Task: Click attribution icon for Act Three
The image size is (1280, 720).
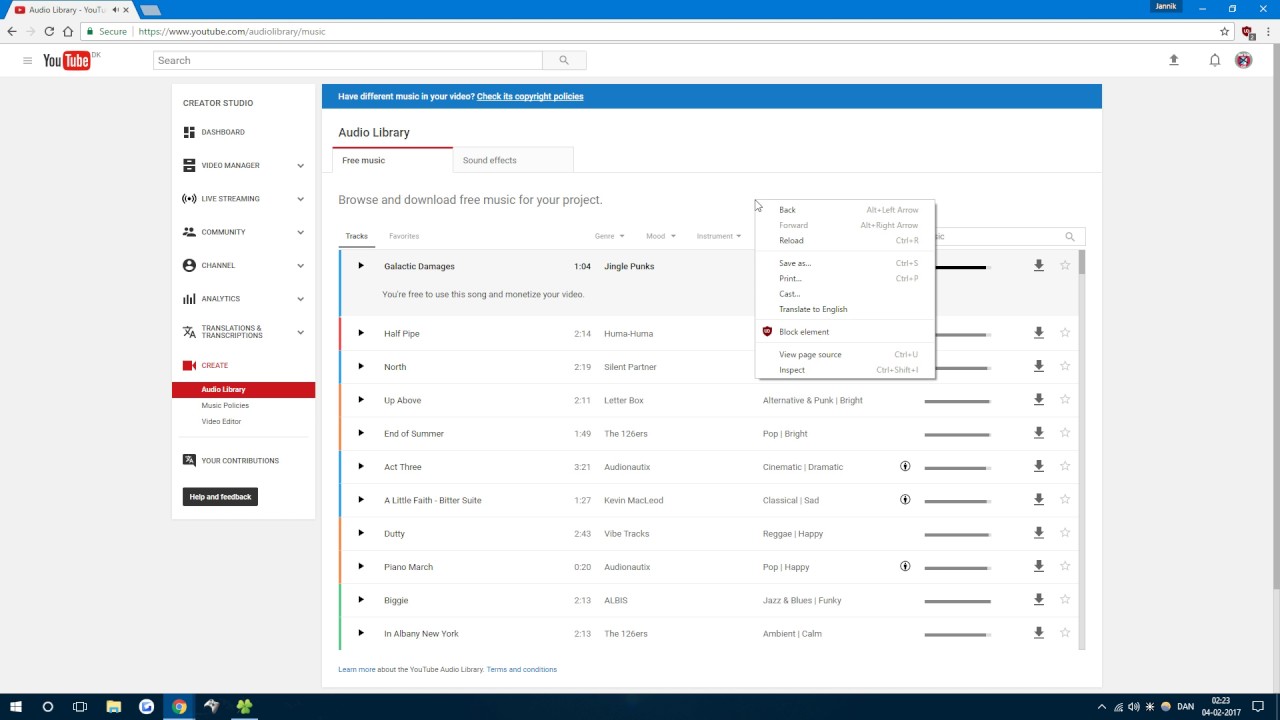Action: [x=905, y=466]
